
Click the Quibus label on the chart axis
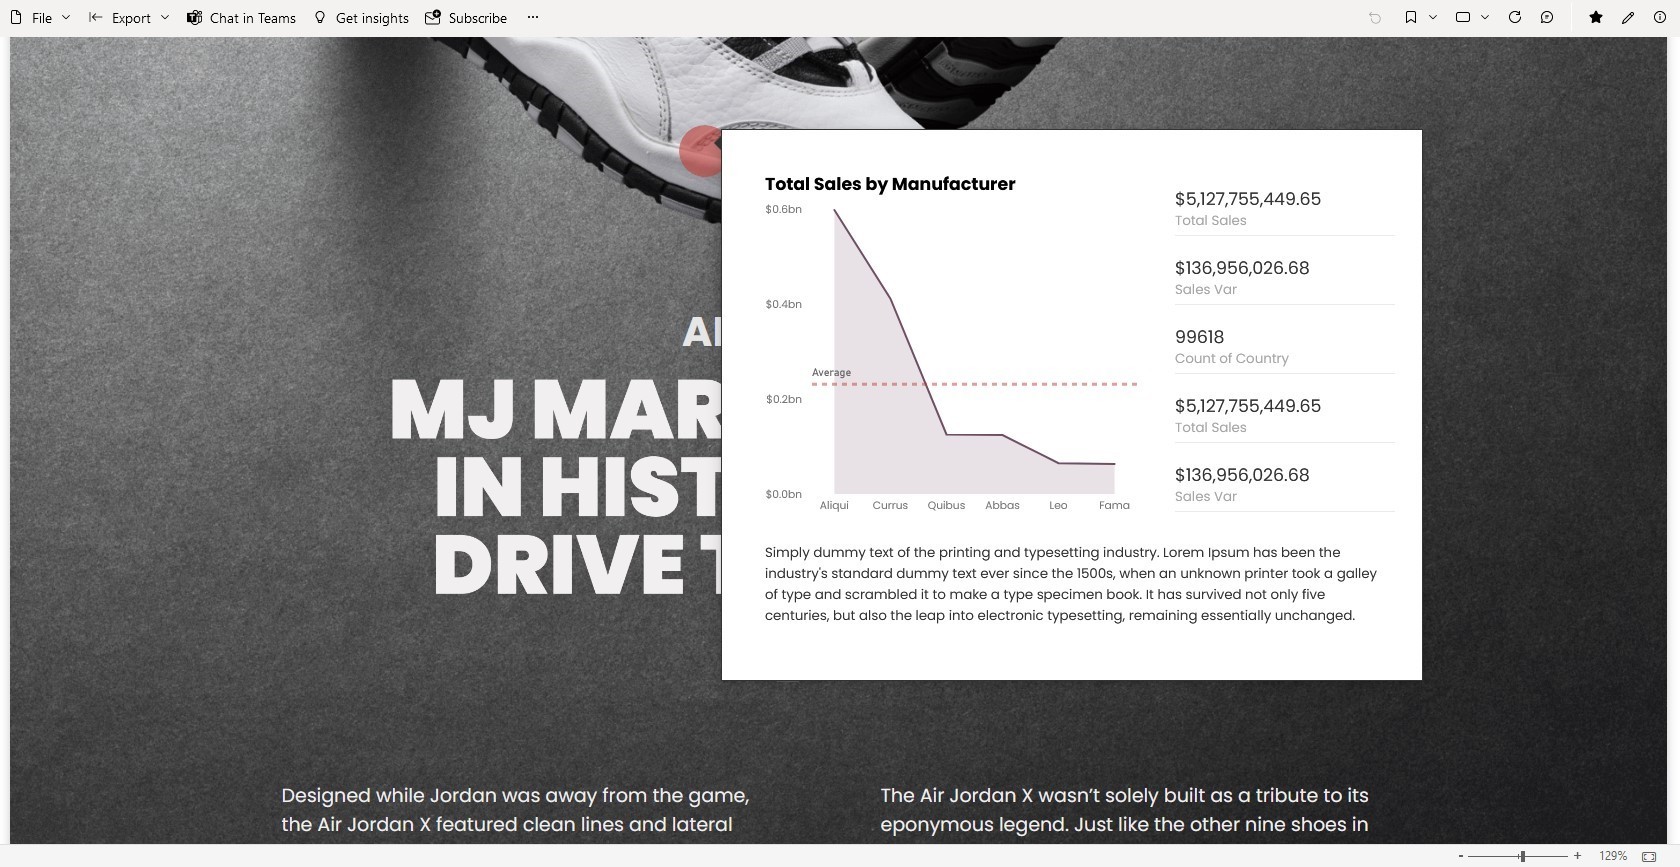pyautogui.click(x=946, y=505)
